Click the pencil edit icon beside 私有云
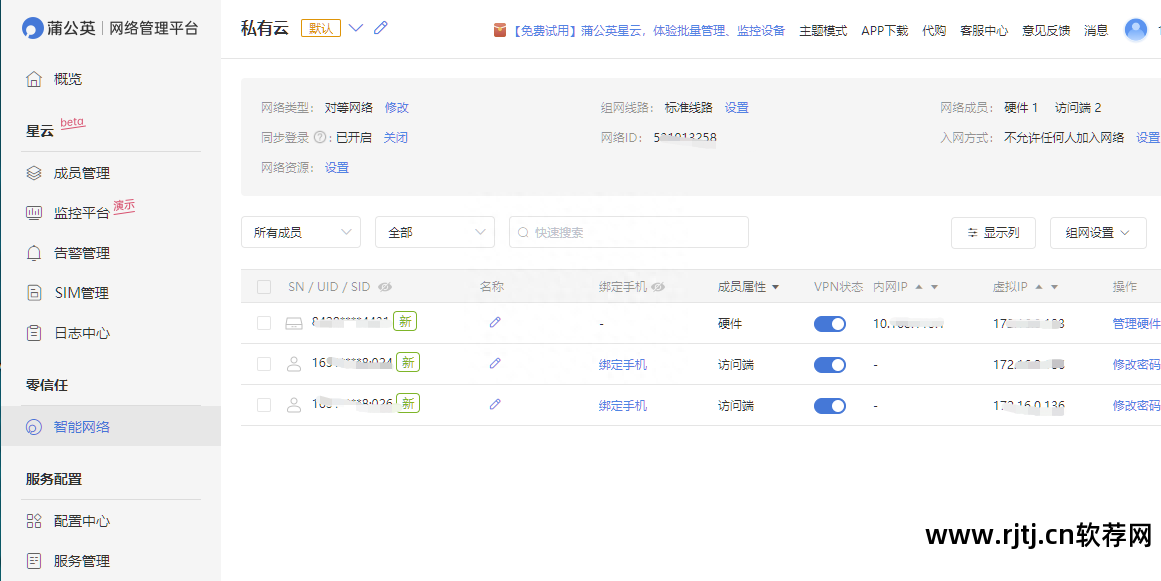Screen dimensions: 1161x581 (x=381, y=28)
